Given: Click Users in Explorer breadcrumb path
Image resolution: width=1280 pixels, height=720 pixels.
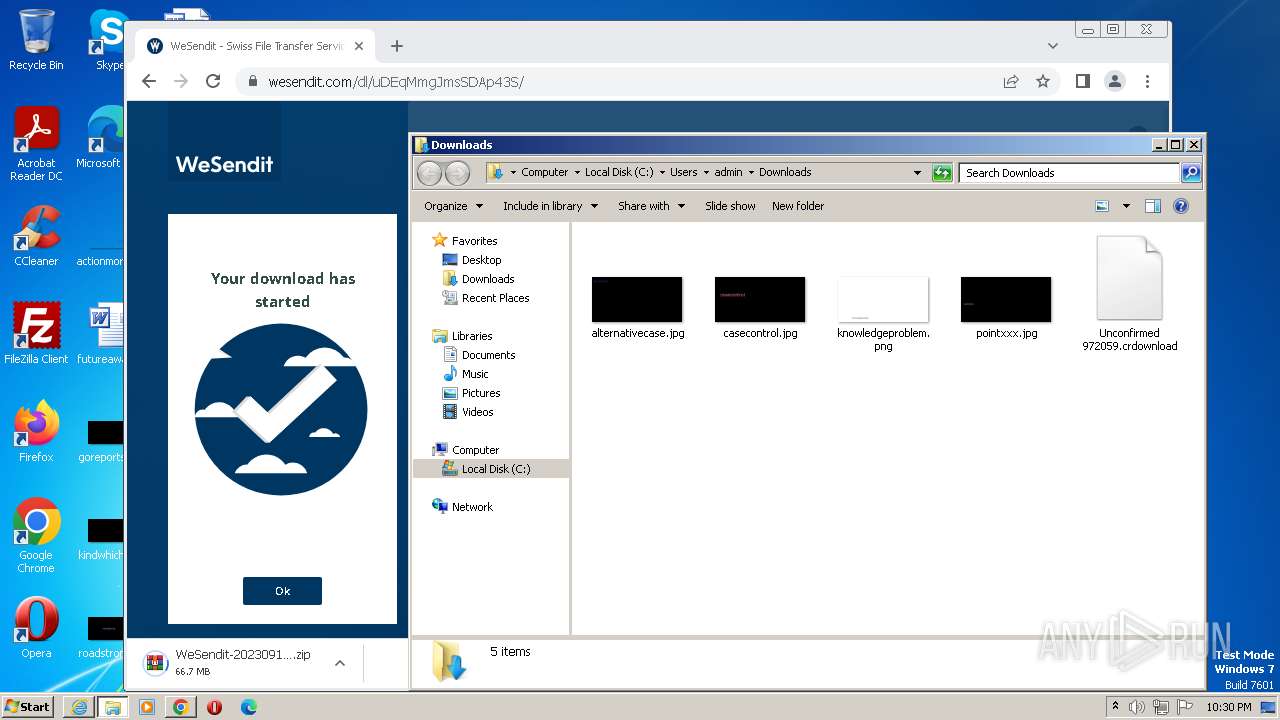Looking at the screenshot, I should pyautogui.click(x=684, y=172).
